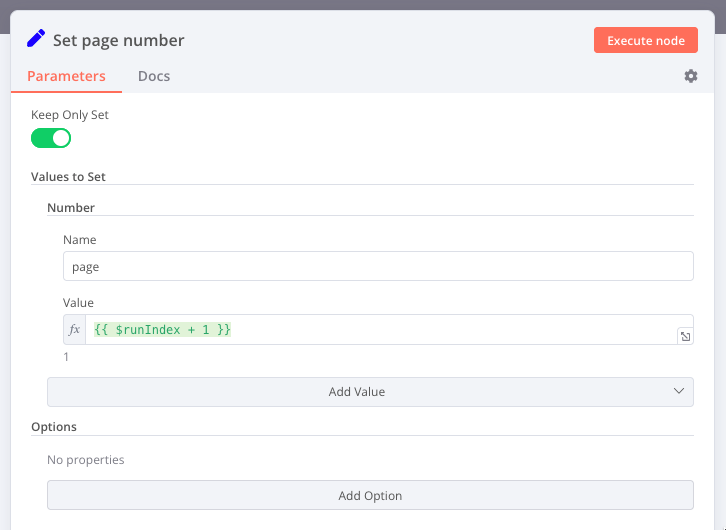
Task: Click the Values to Set heading
Action: click(68, 177)
